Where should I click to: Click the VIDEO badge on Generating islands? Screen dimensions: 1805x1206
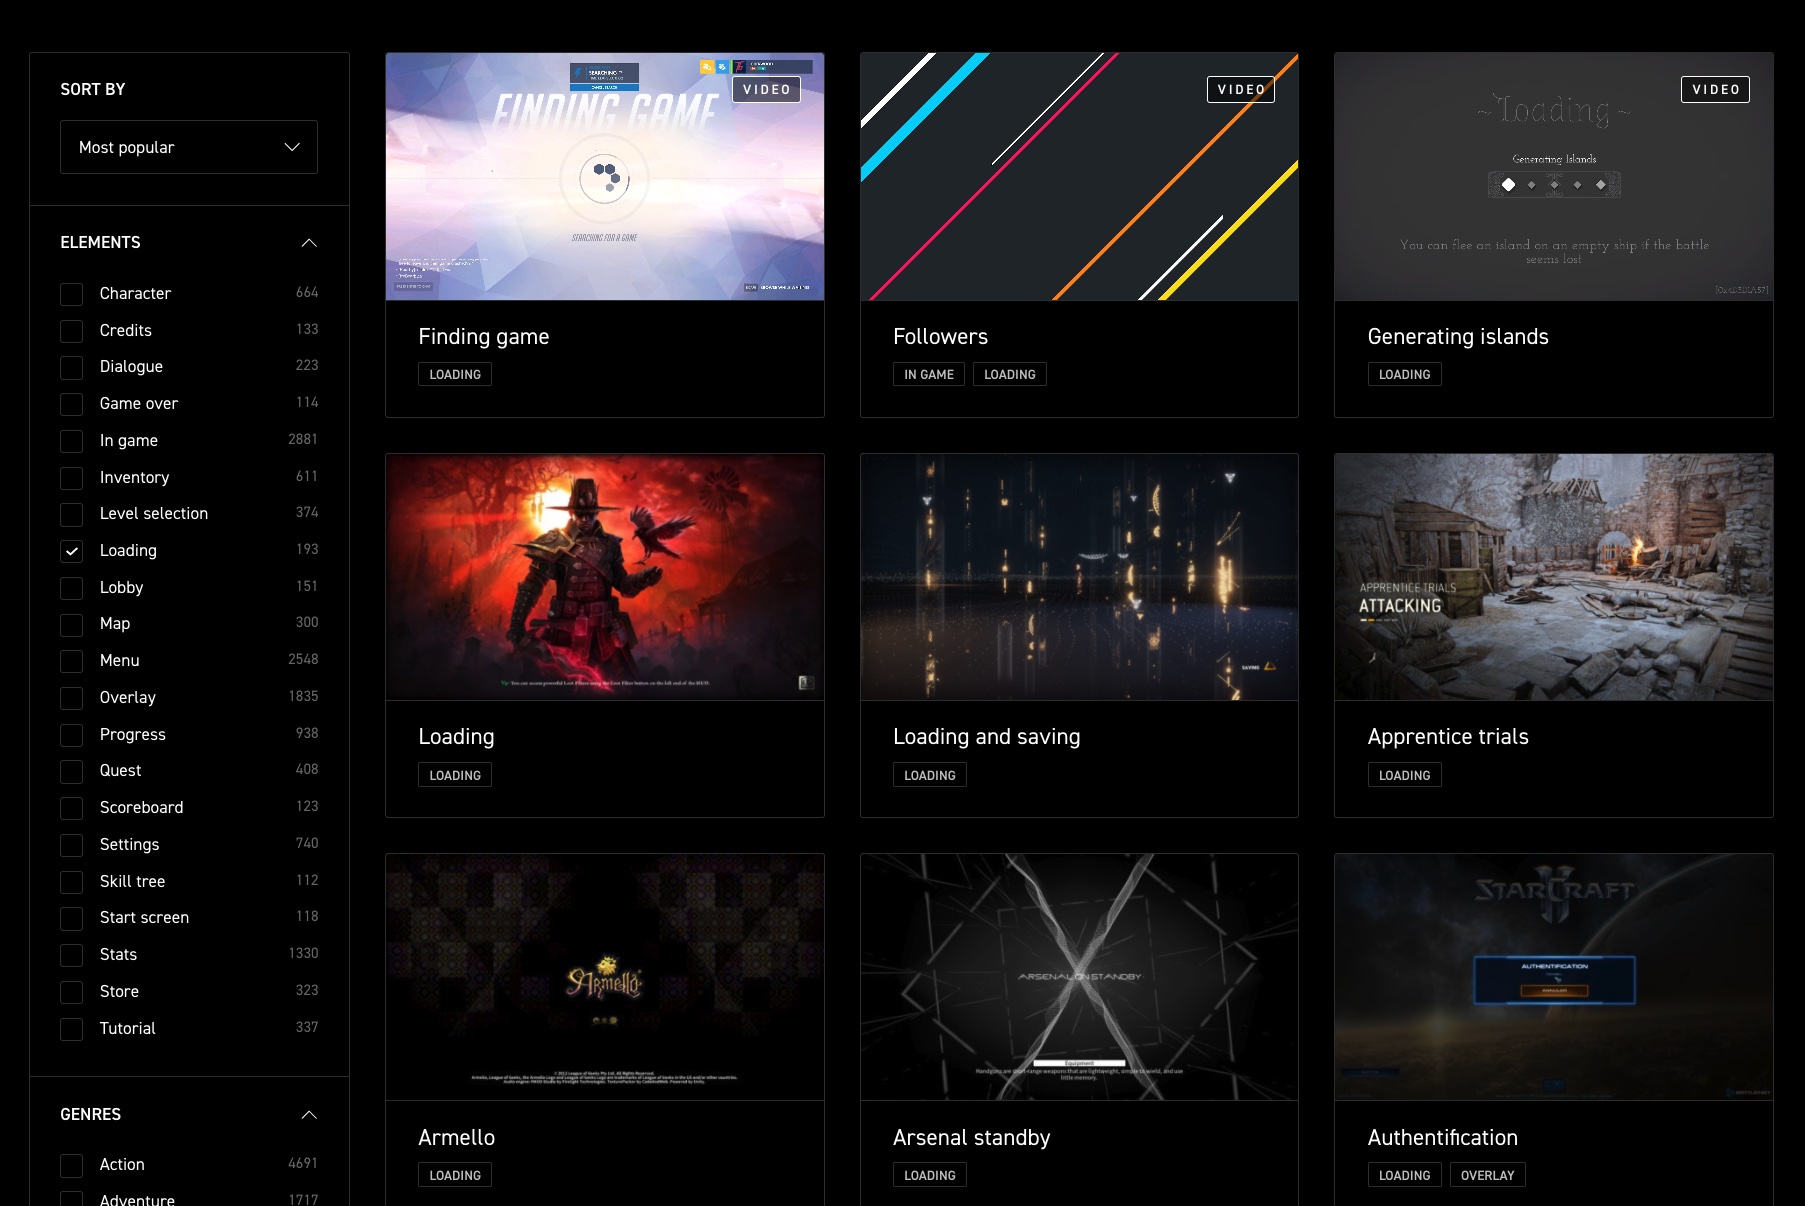(1716, 90)
